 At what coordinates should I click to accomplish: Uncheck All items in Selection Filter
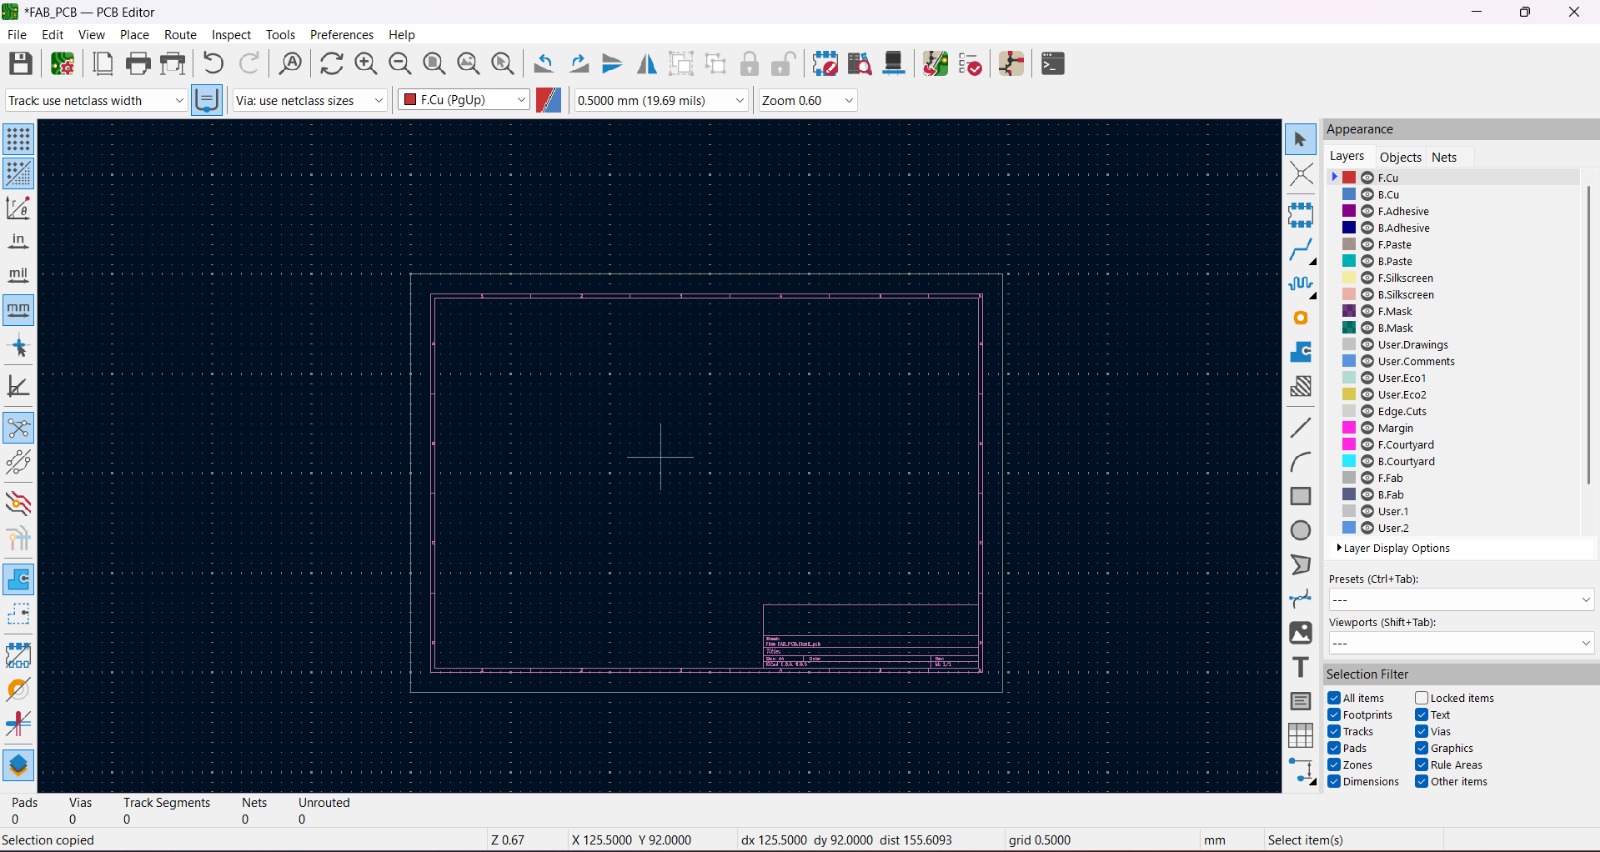tap(1334, 698)
